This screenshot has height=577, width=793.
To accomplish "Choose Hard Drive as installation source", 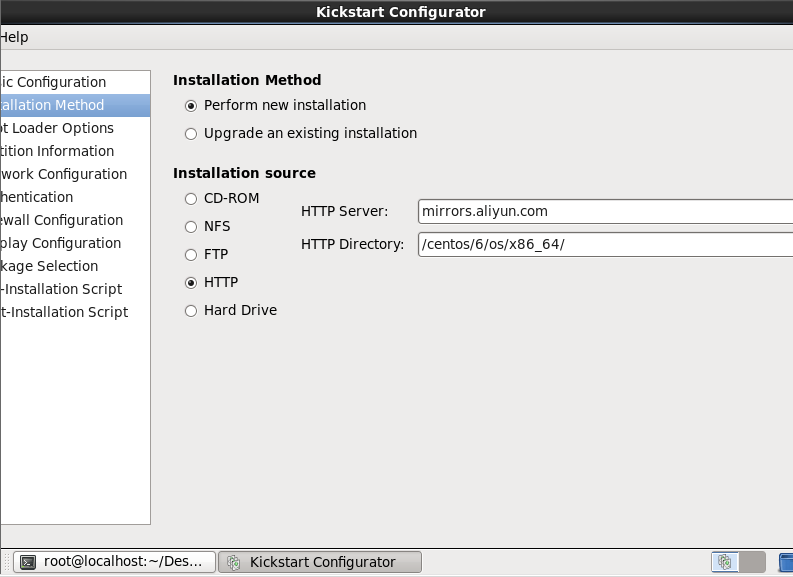I will (191, 311).
